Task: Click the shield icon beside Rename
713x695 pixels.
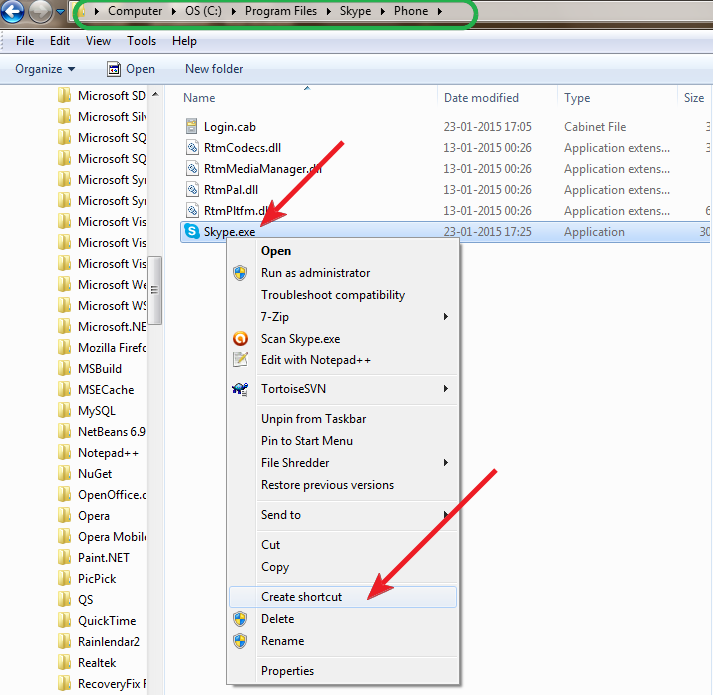Action: pos(240,641)
